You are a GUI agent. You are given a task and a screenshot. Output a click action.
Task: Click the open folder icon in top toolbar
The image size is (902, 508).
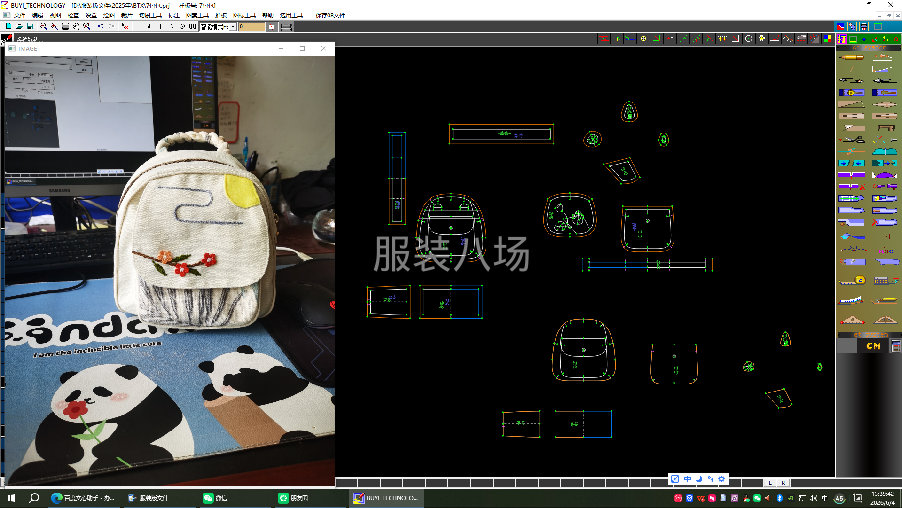(19, 26)
